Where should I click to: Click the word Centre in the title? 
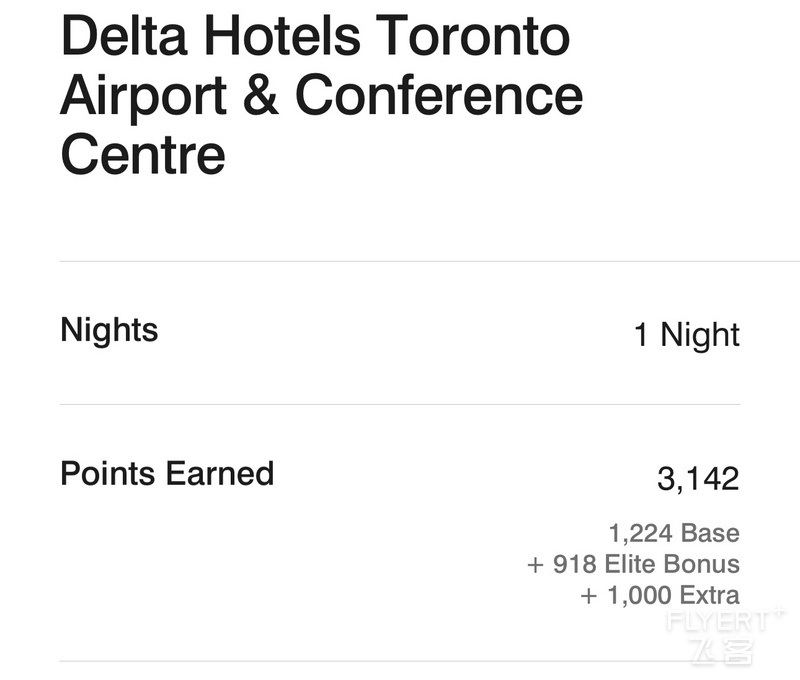coord(143,154)
